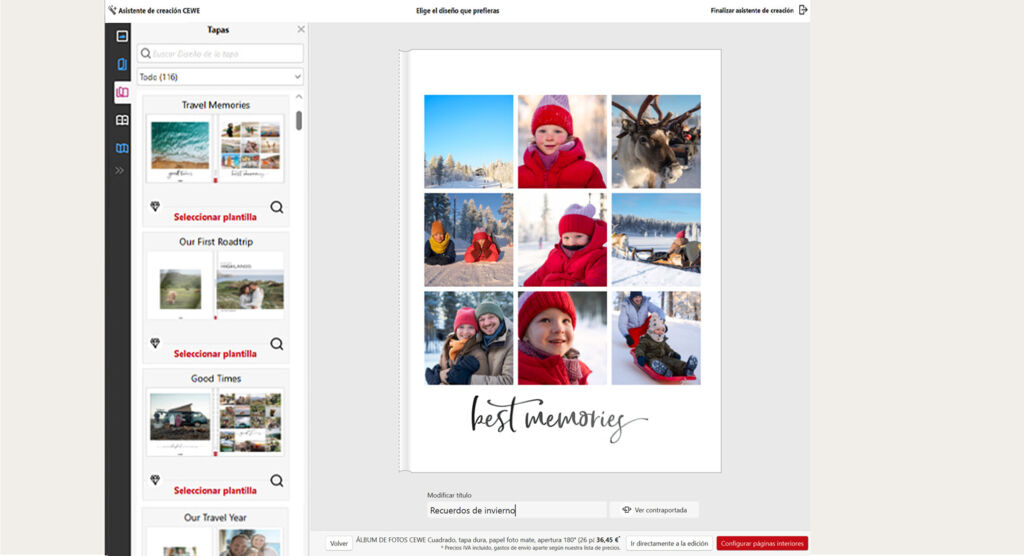Preview Travel Memories with magnifier icon
1024x556 pixels.
(x=277, y=207)
